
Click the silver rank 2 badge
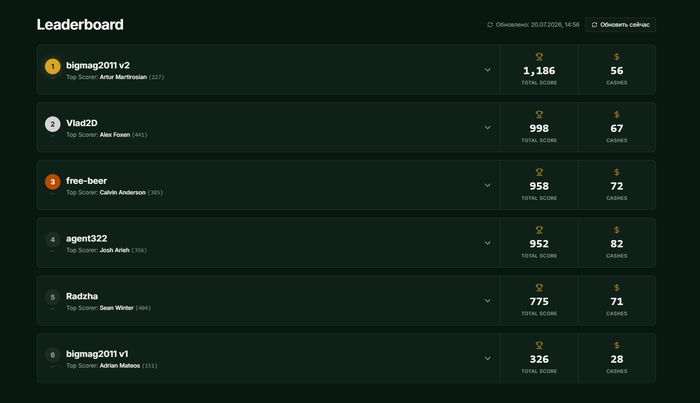pos(53,124)
